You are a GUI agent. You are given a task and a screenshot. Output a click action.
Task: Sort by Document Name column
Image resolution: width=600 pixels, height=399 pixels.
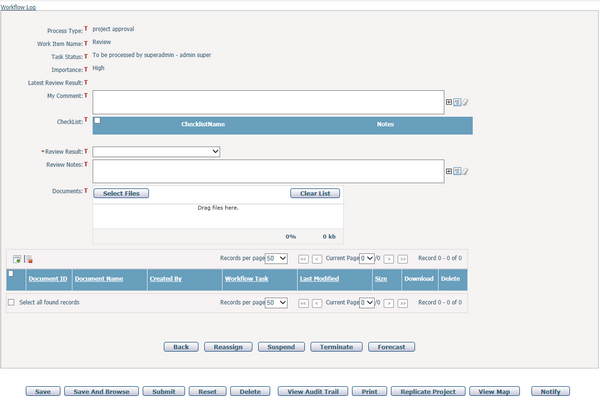(99, 278)
